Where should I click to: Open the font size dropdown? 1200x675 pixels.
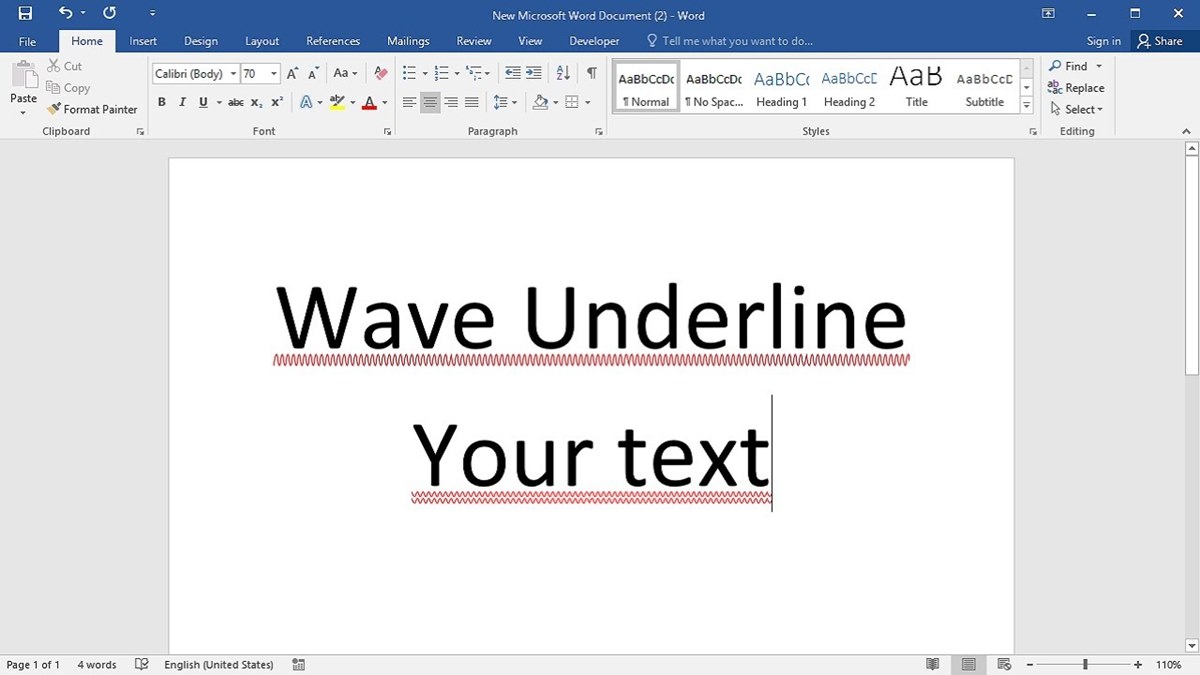pyautogui.click(x=274, y=74)
